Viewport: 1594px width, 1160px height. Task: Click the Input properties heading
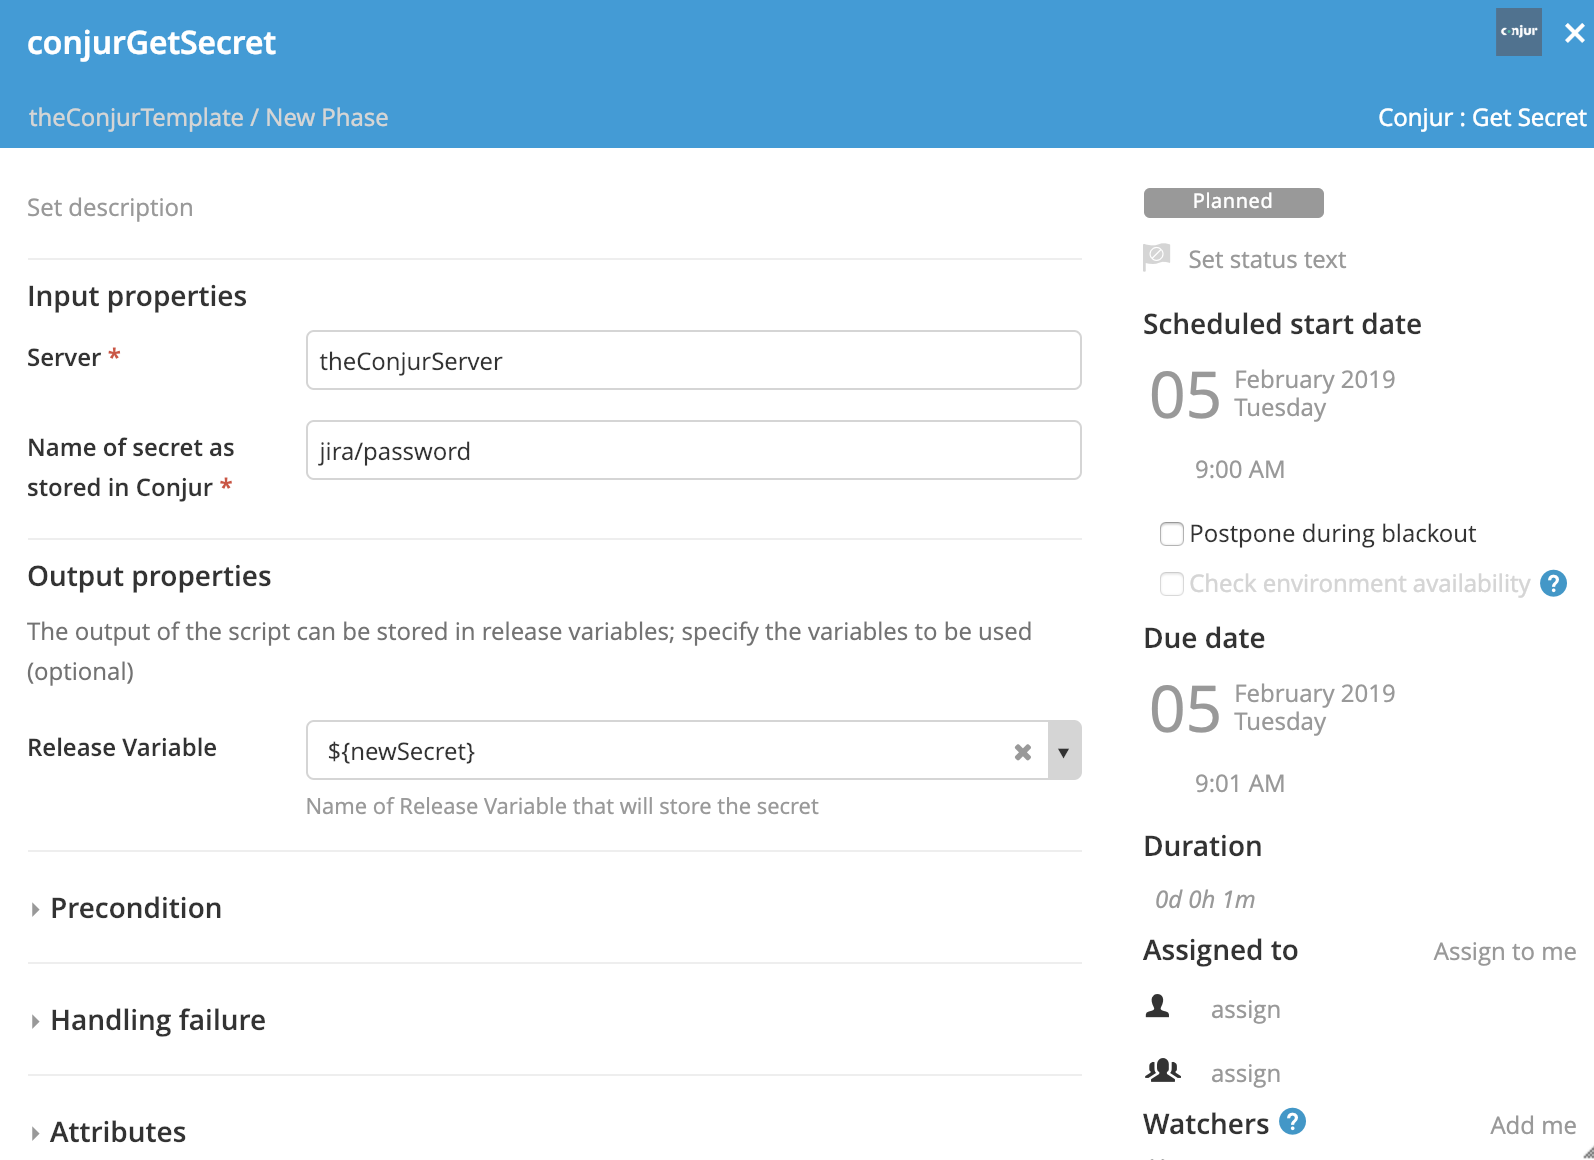point(137,296)
